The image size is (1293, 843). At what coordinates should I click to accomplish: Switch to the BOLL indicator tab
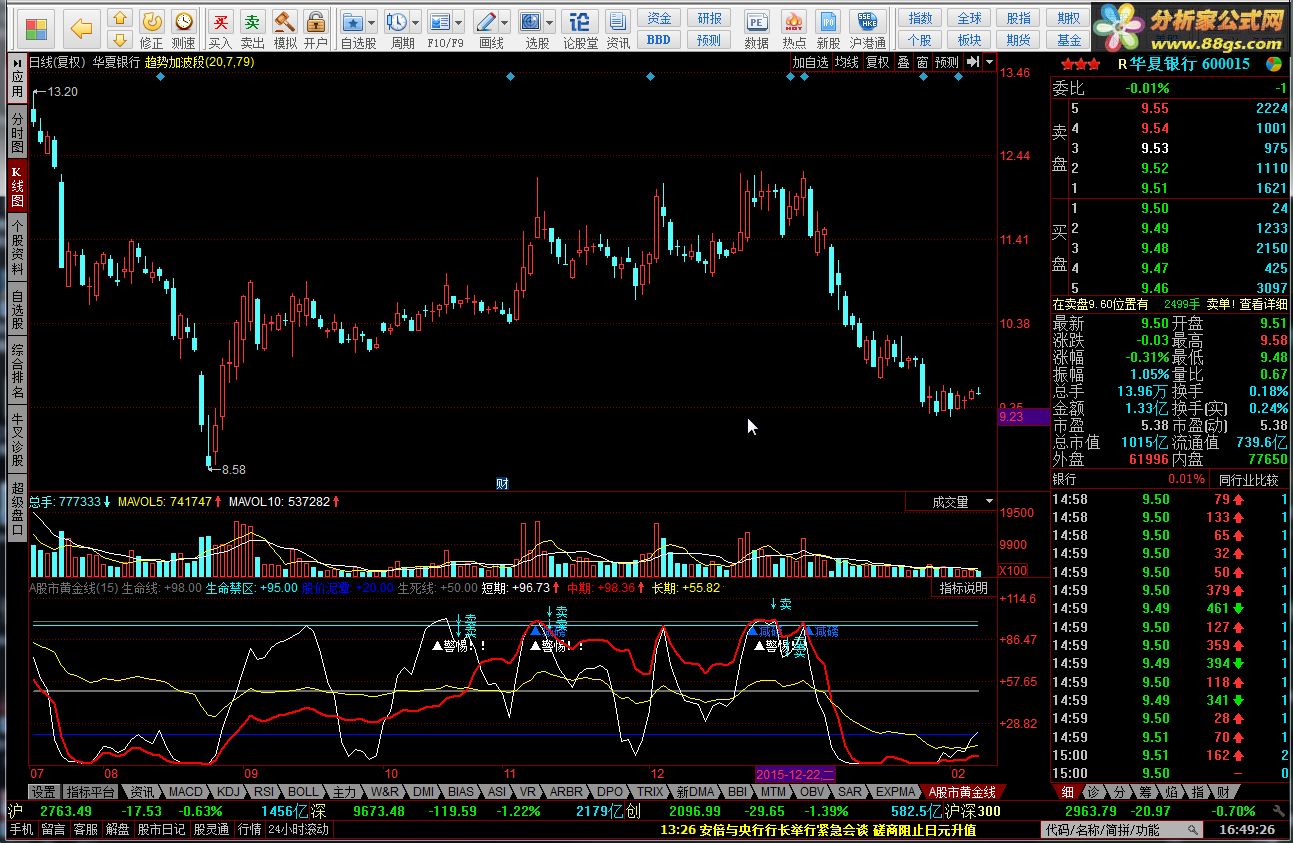point(303,791)
